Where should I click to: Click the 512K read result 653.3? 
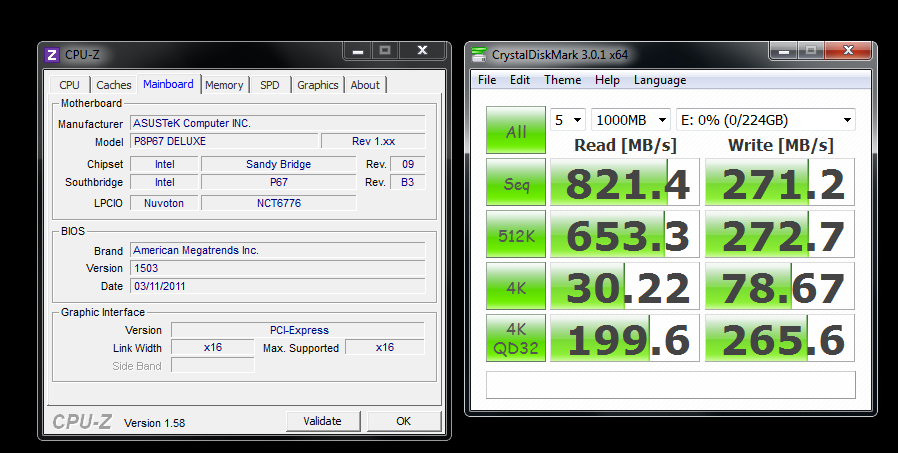pos(625,234)
